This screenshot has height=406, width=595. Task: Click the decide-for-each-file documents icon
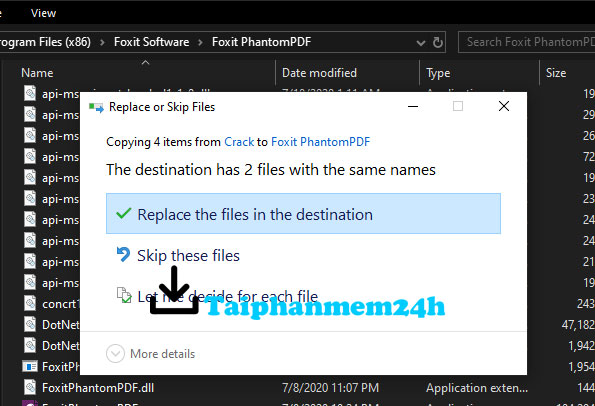click(x=124, y=295)
